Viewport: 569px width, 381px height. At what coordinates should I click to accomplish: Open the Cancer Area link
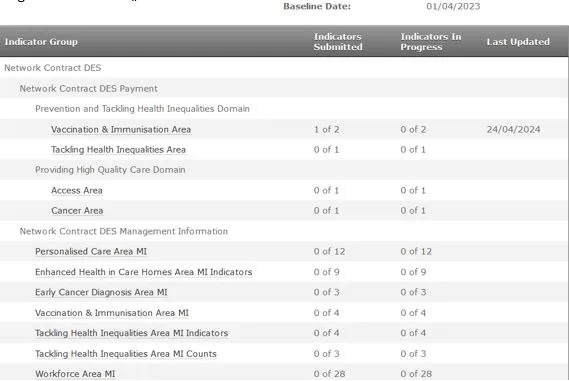(77, 211)
